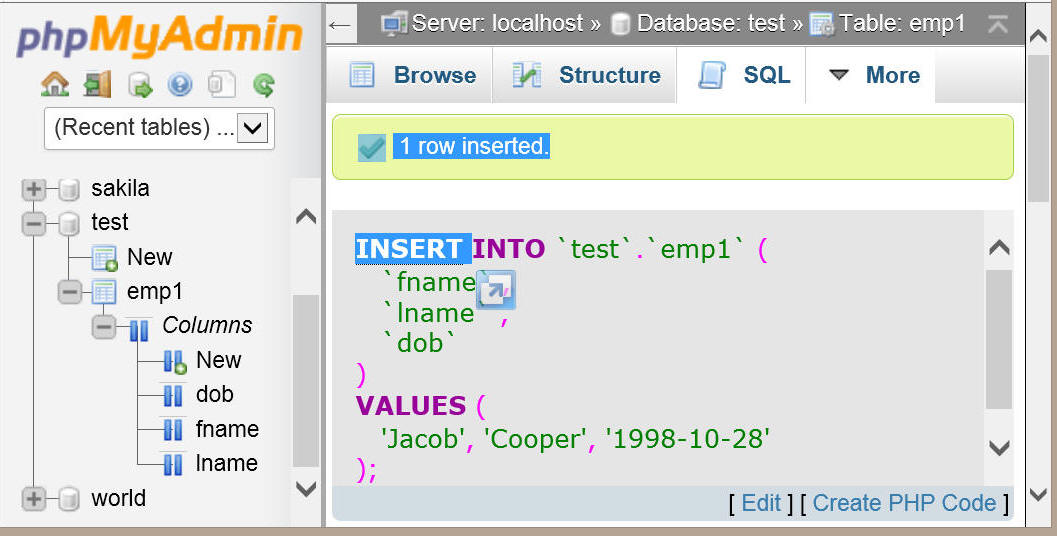Select lname column in tree
1057x536 pixels.
click(226, 463)
